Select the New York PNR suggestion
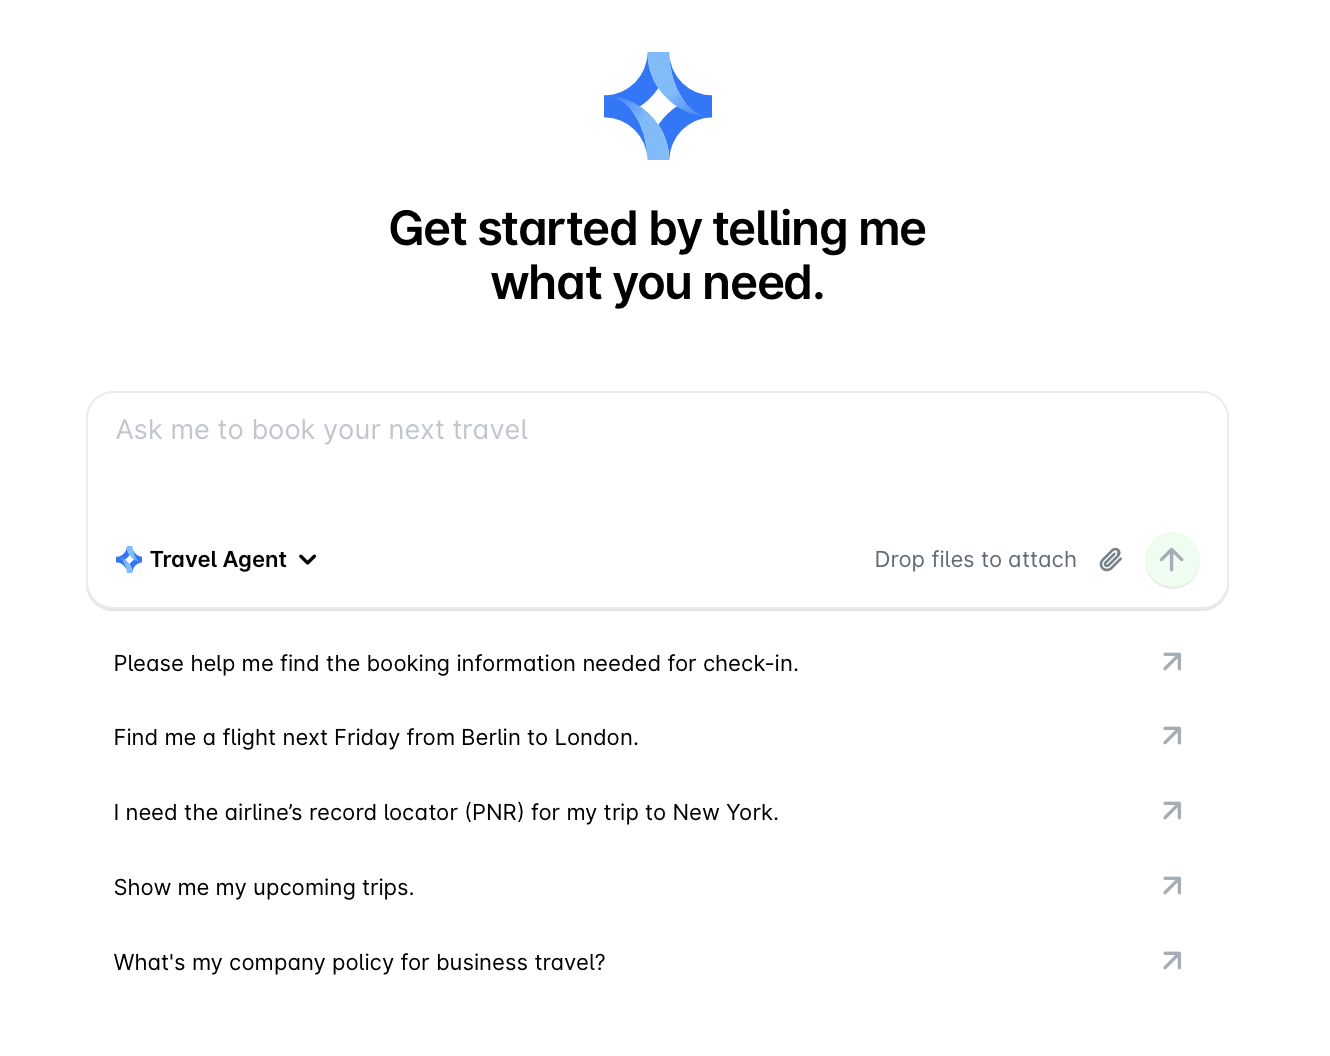Viewport: 1330px width, 1056px height. [446, 812]
